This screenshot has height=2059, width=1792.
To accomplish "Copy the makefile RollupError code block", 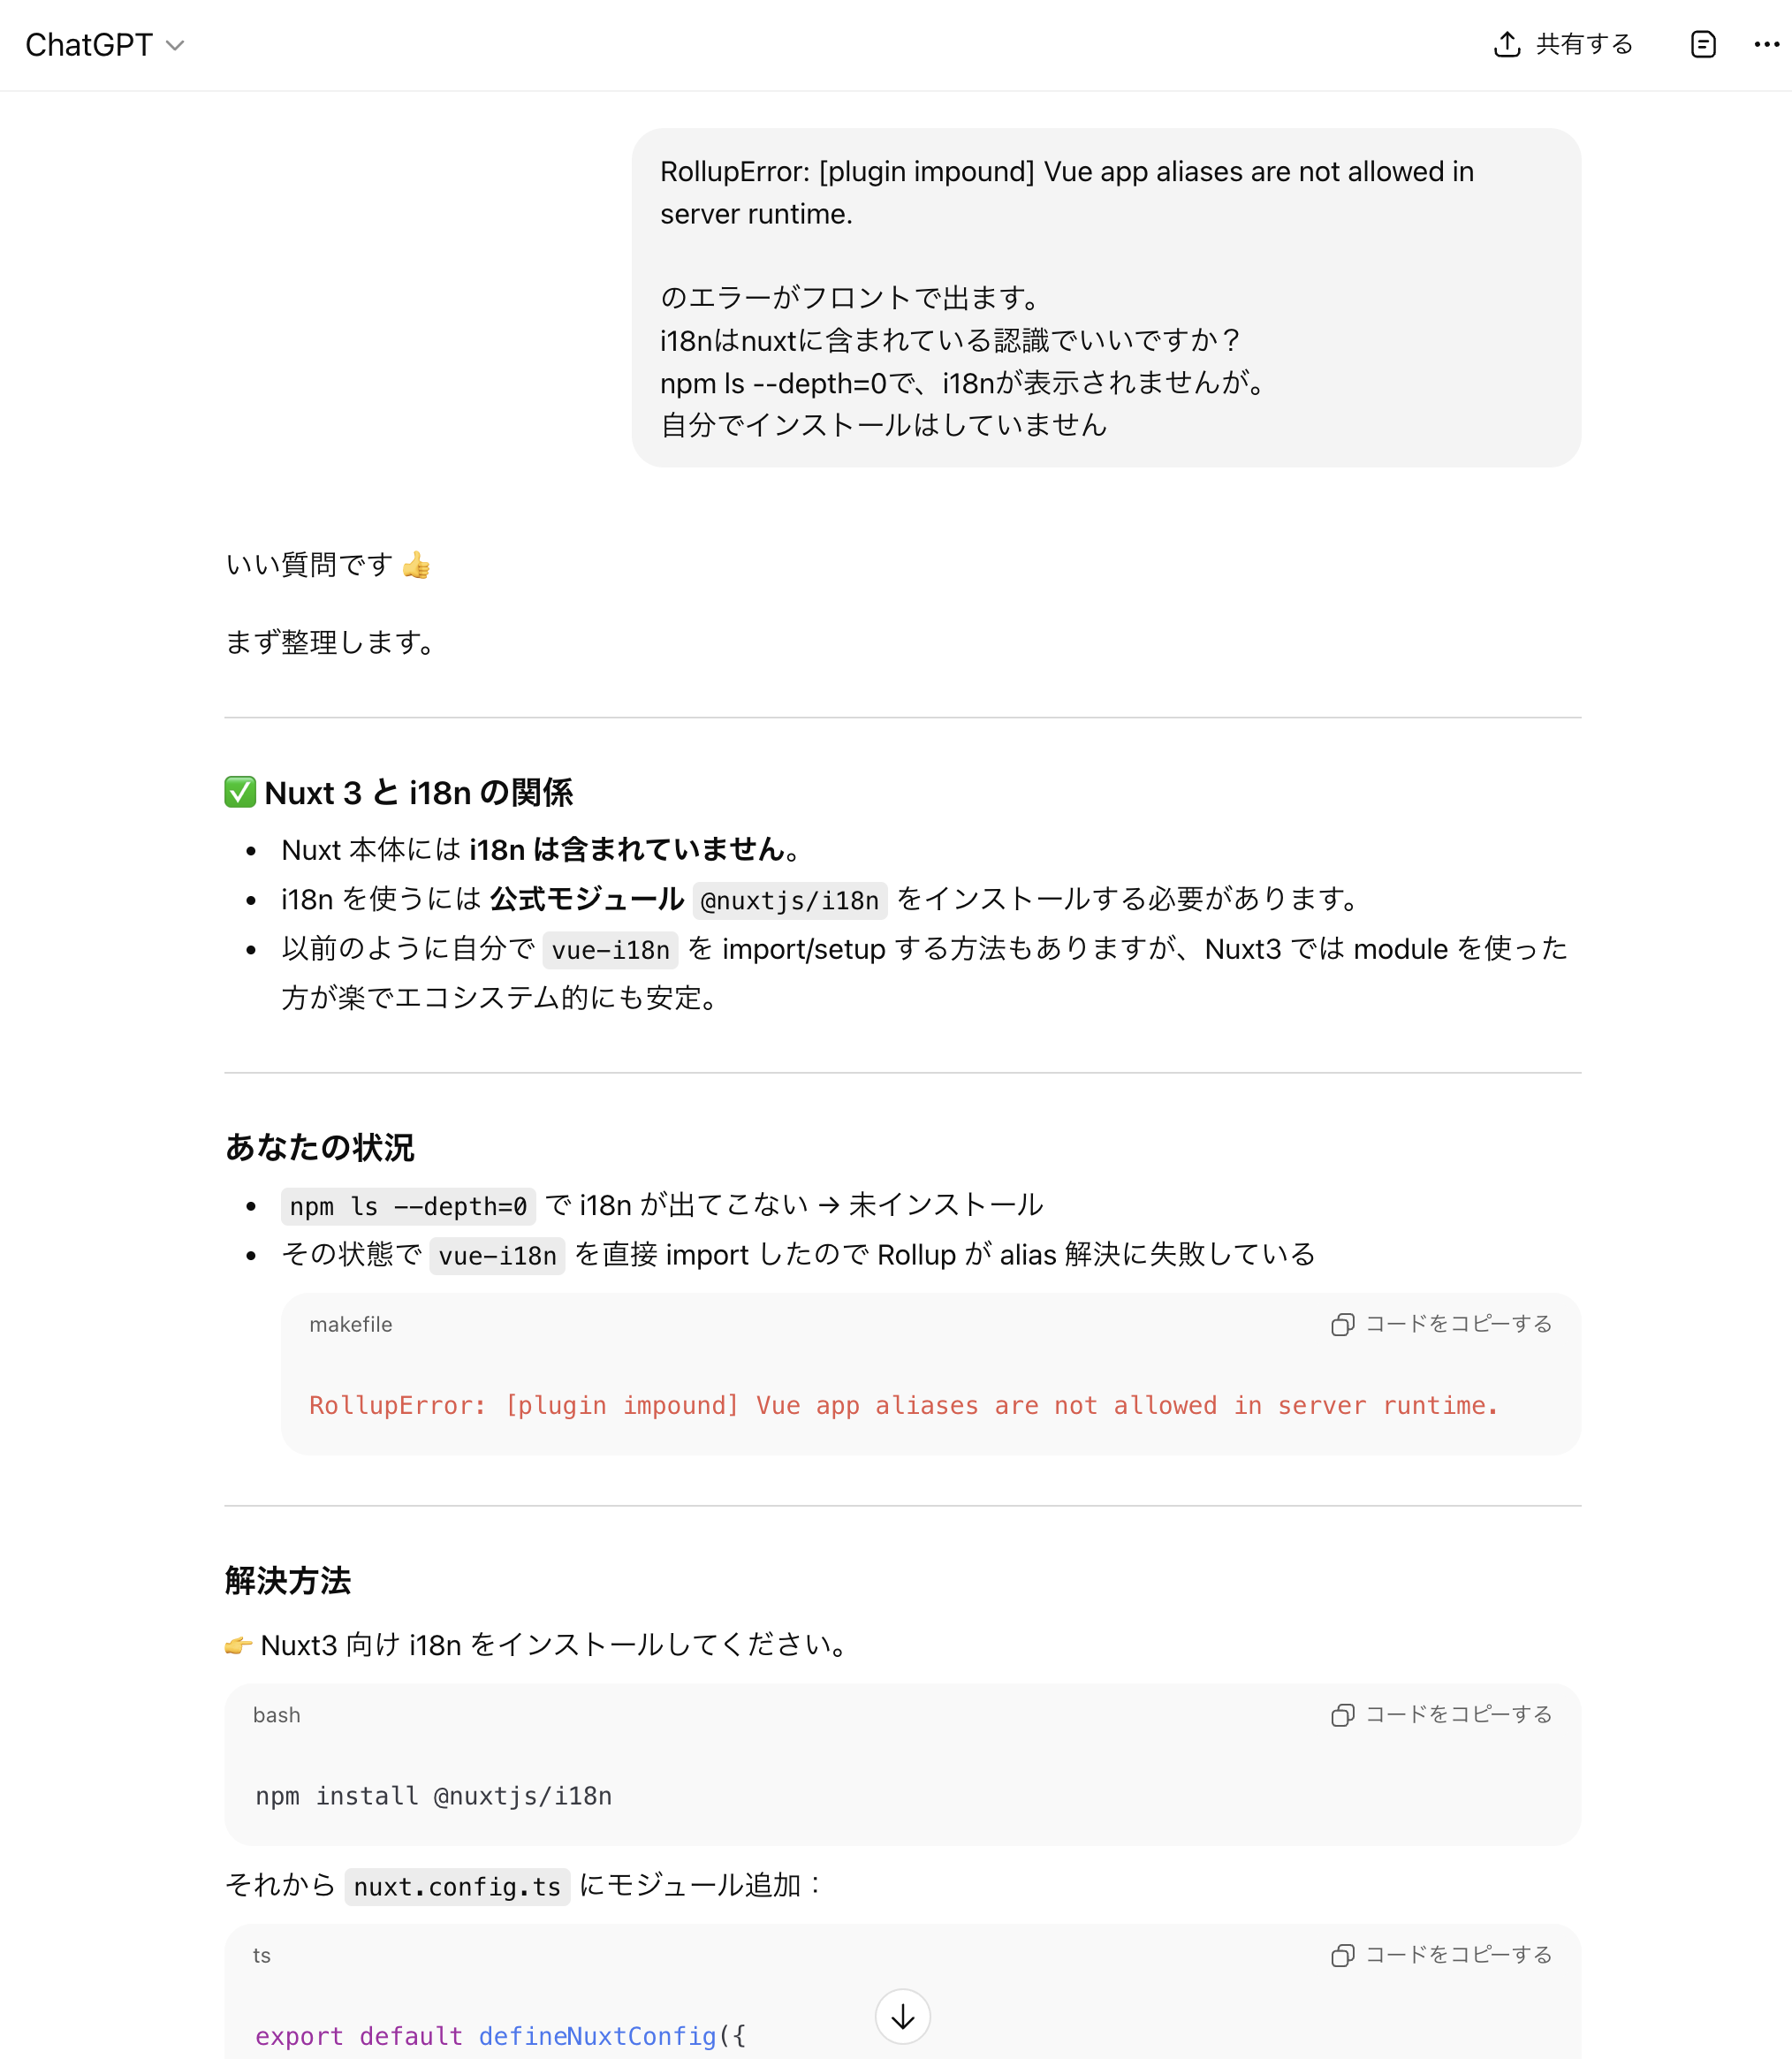I will pyautogui.click(x=1440, y=1324).
